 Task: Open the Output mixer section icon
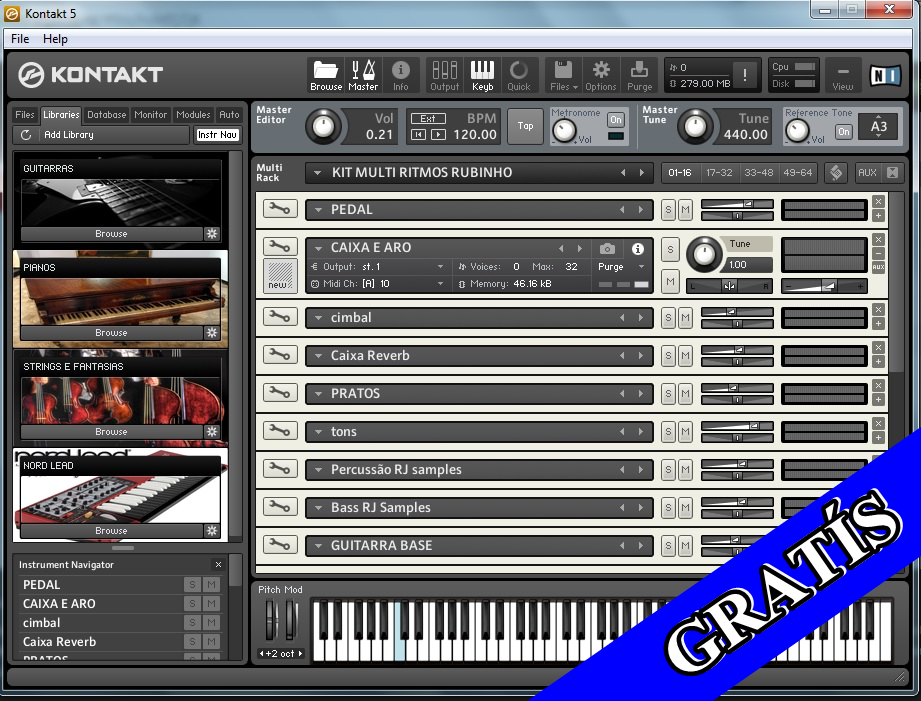coord(445,76)
